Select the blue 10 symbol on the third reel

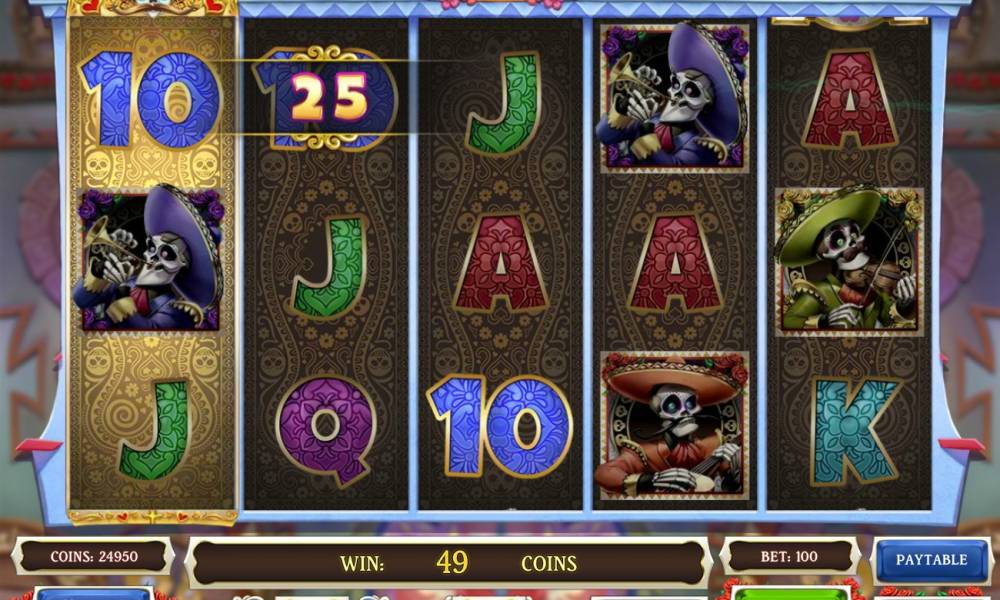[x=501, y=426]
